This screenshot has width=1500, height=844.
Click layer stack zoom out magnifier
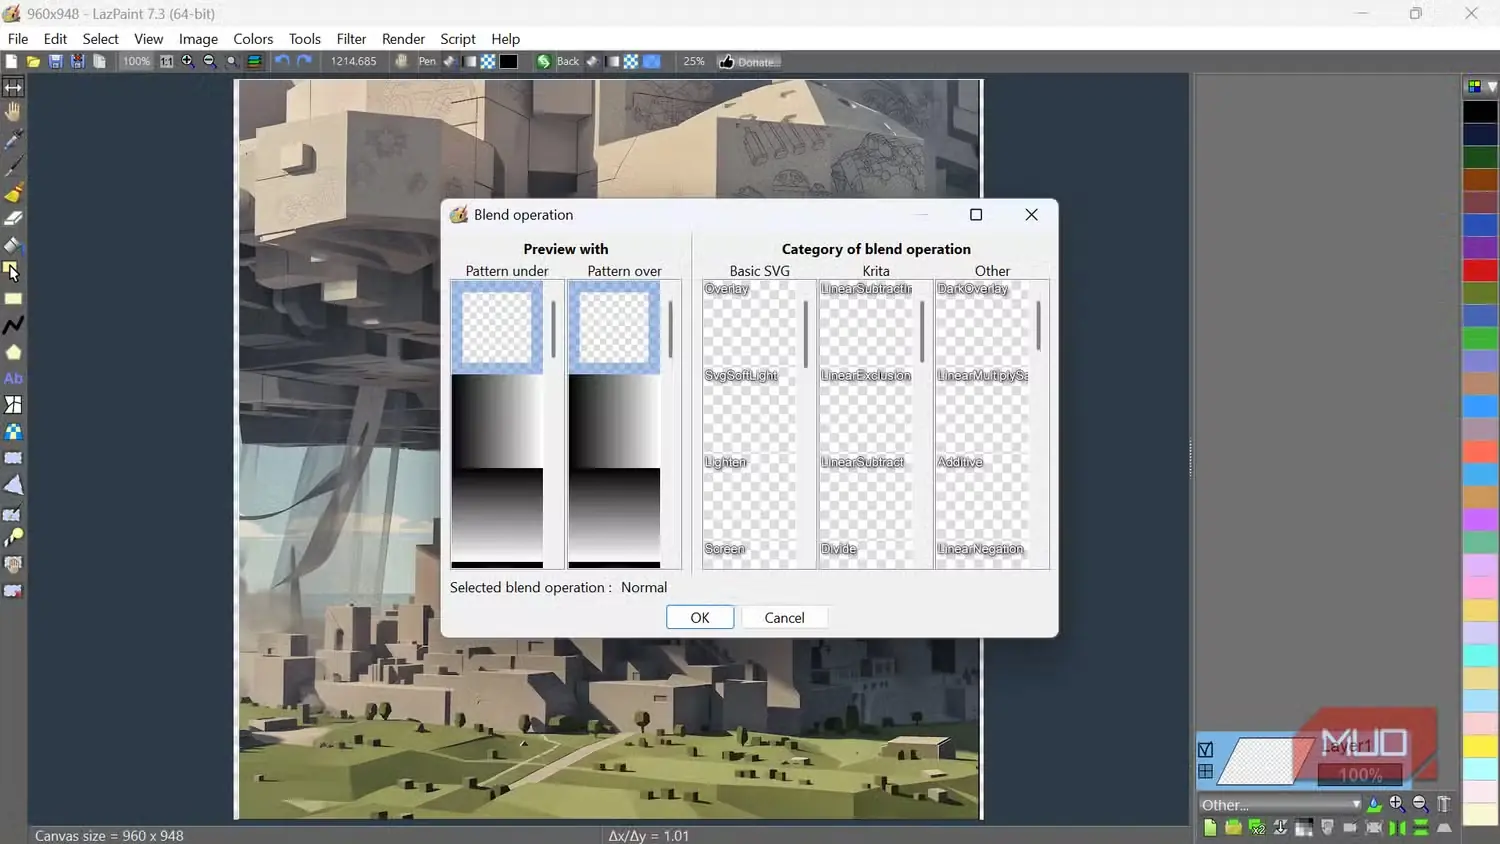1420,804
